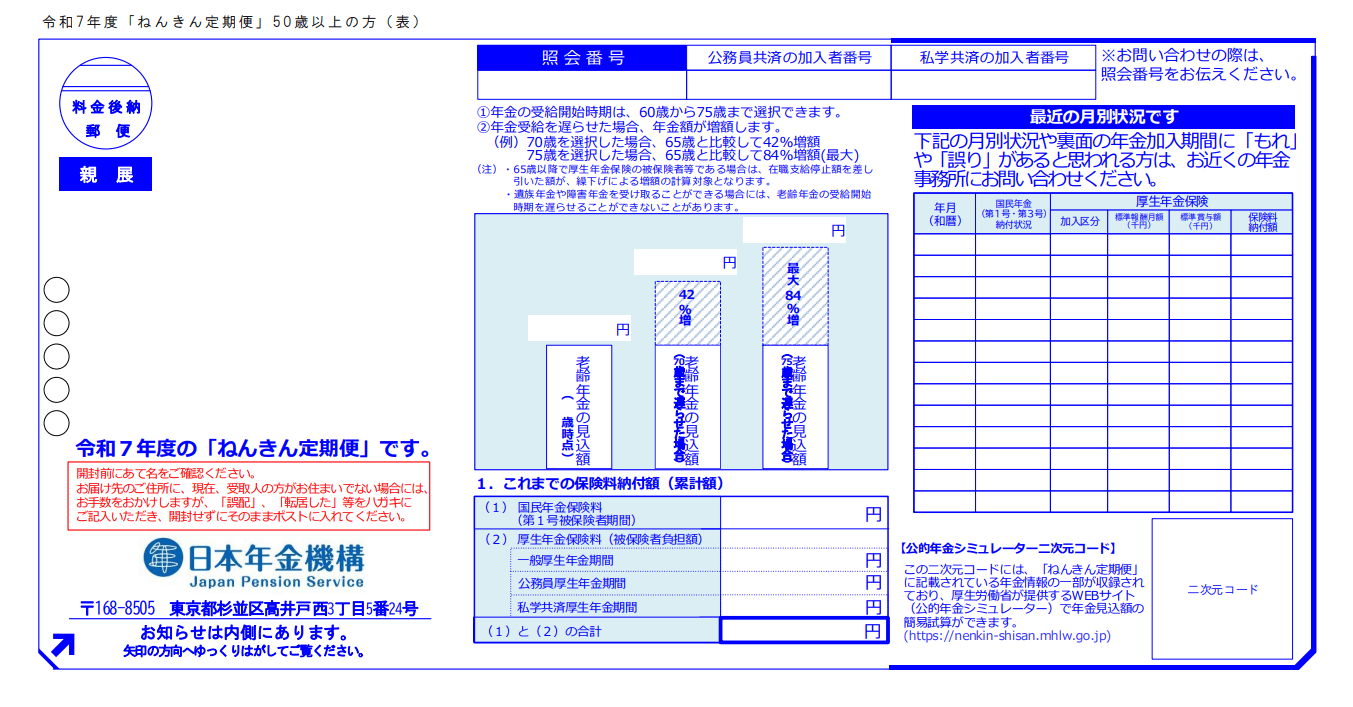This screenshot has height=707, width=1353.
Task: Click the empty cell under 私学共済の加入者番号
Action: (x=993, y=84)
